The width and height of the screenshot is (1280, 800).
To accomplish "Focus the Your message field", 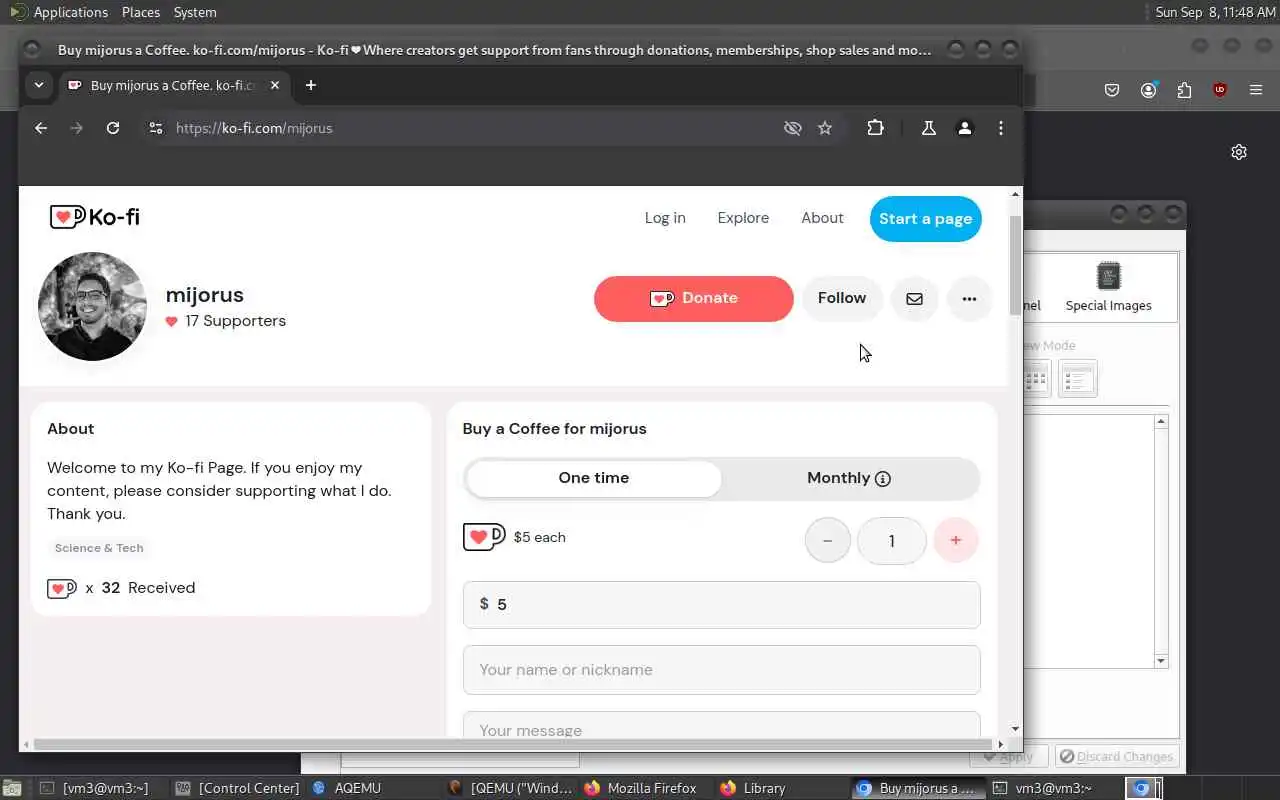I will [x=722, y=727].
